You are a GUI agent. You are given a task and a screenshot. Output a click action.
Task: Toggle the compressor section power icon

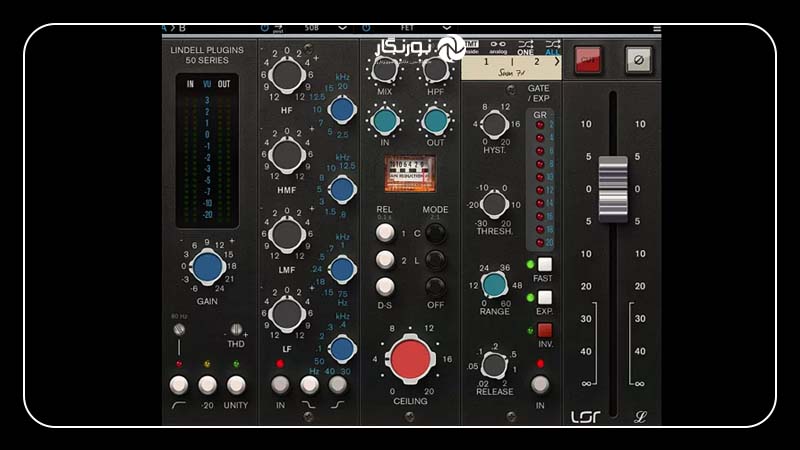tap(366, 28)
